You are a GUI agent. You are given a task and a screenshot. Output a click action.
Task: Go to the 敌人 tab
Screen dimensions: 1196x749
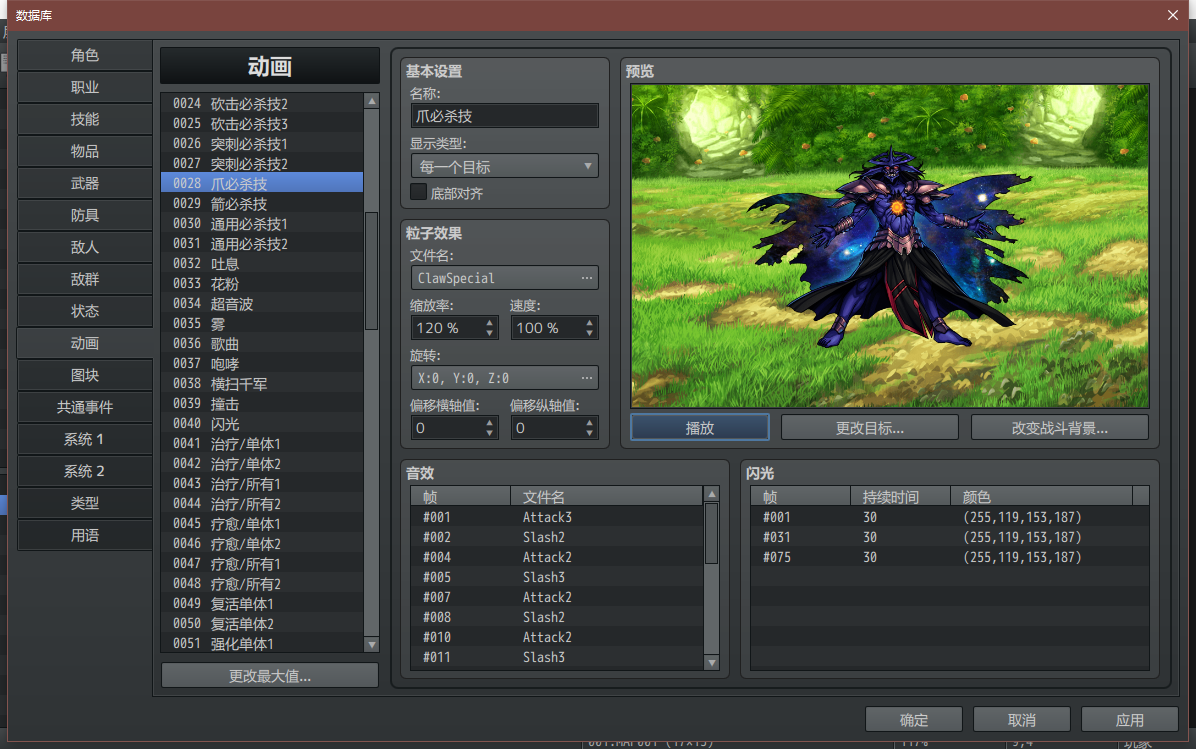tap(85, 247)
